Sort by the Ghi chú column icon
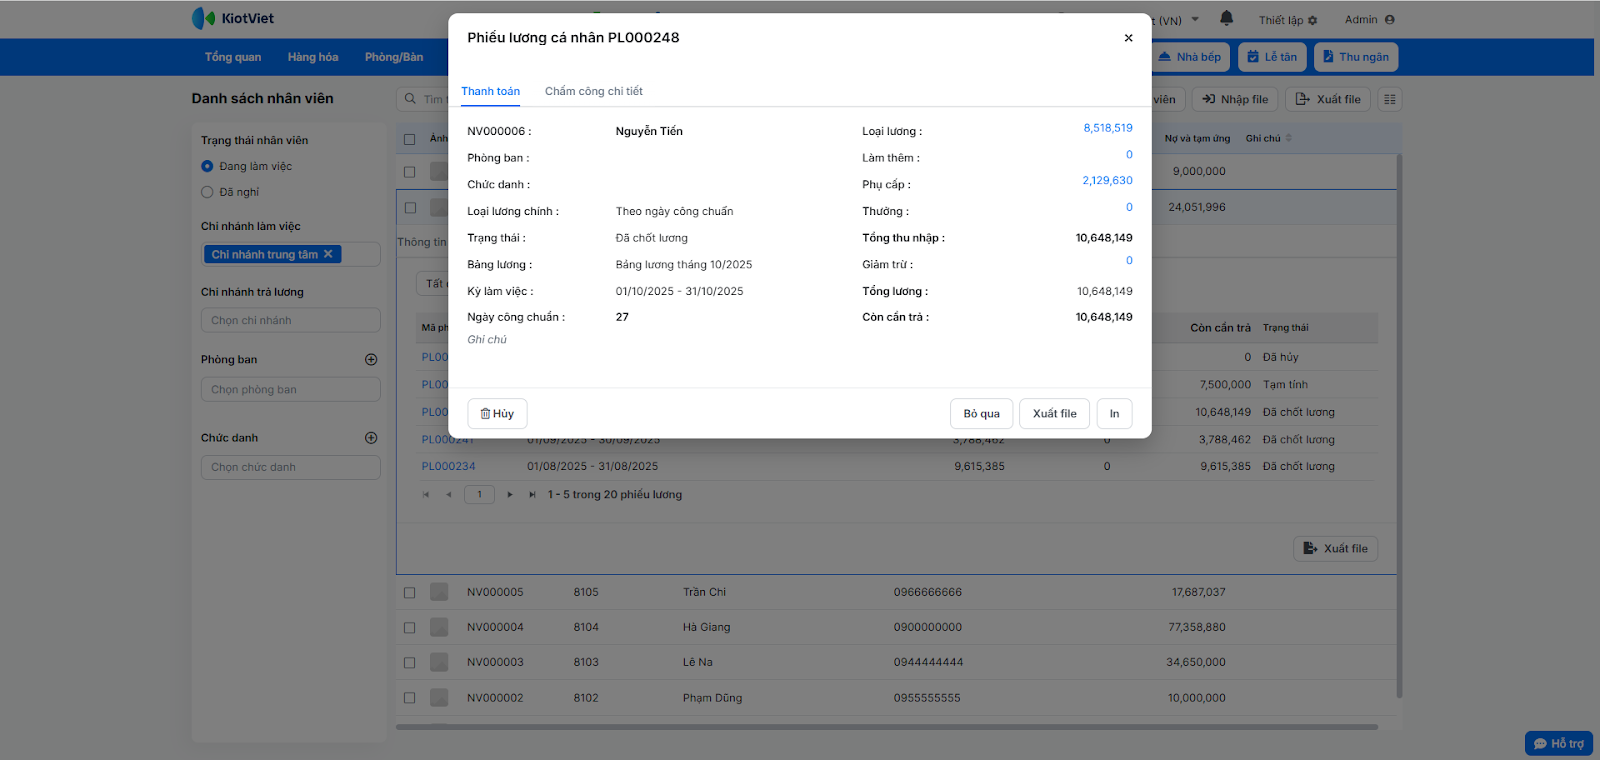Viewport: 1600px width, 760px height. (1289, 138)
